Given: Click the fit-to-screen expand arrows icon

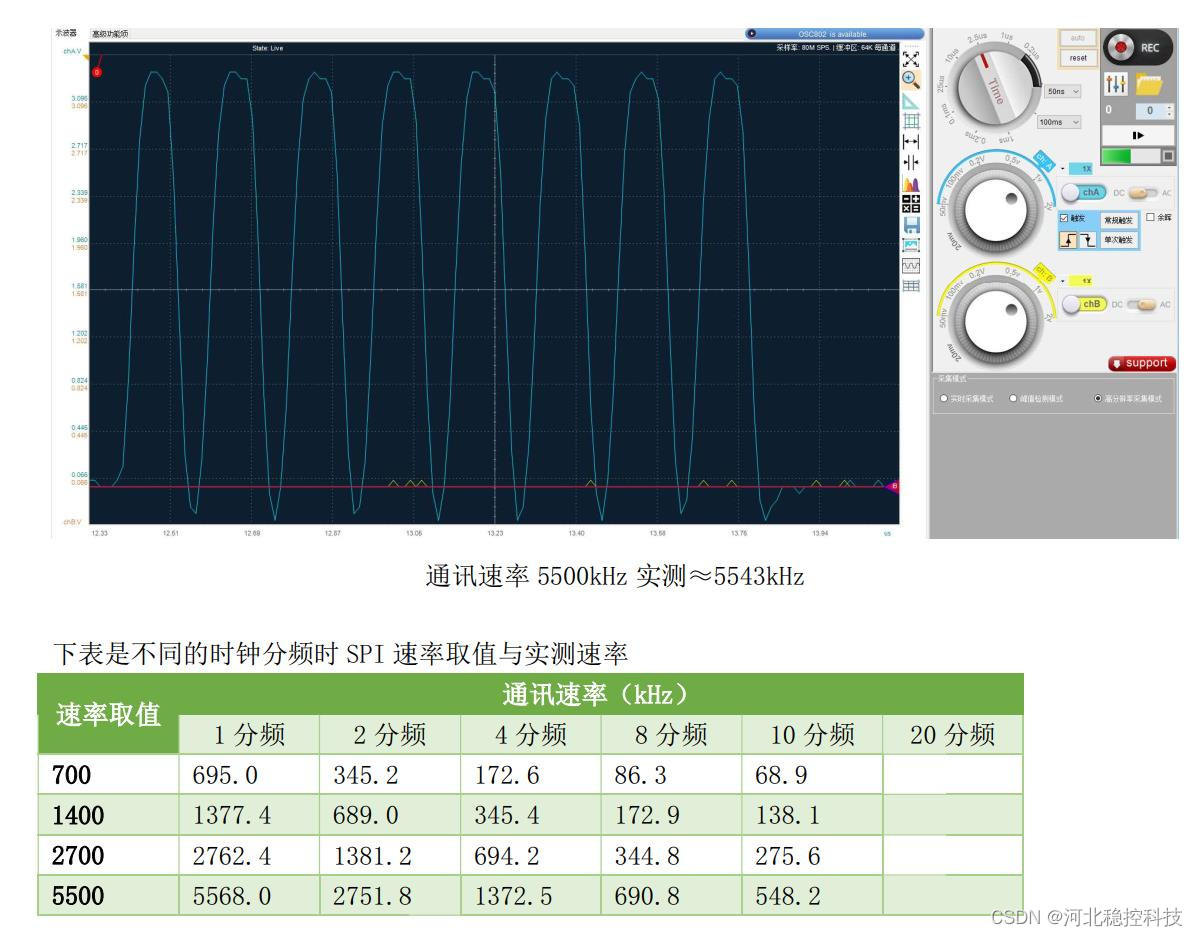Looking at the screenshot, I should point(911,59).
